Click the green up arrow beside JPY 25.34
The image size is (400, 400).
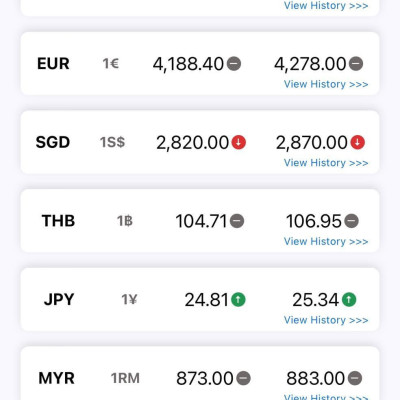[349, 299]
